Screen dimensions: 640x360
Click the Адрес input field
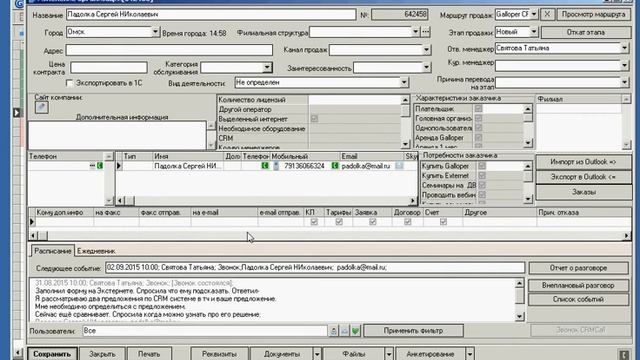point(169,50)
